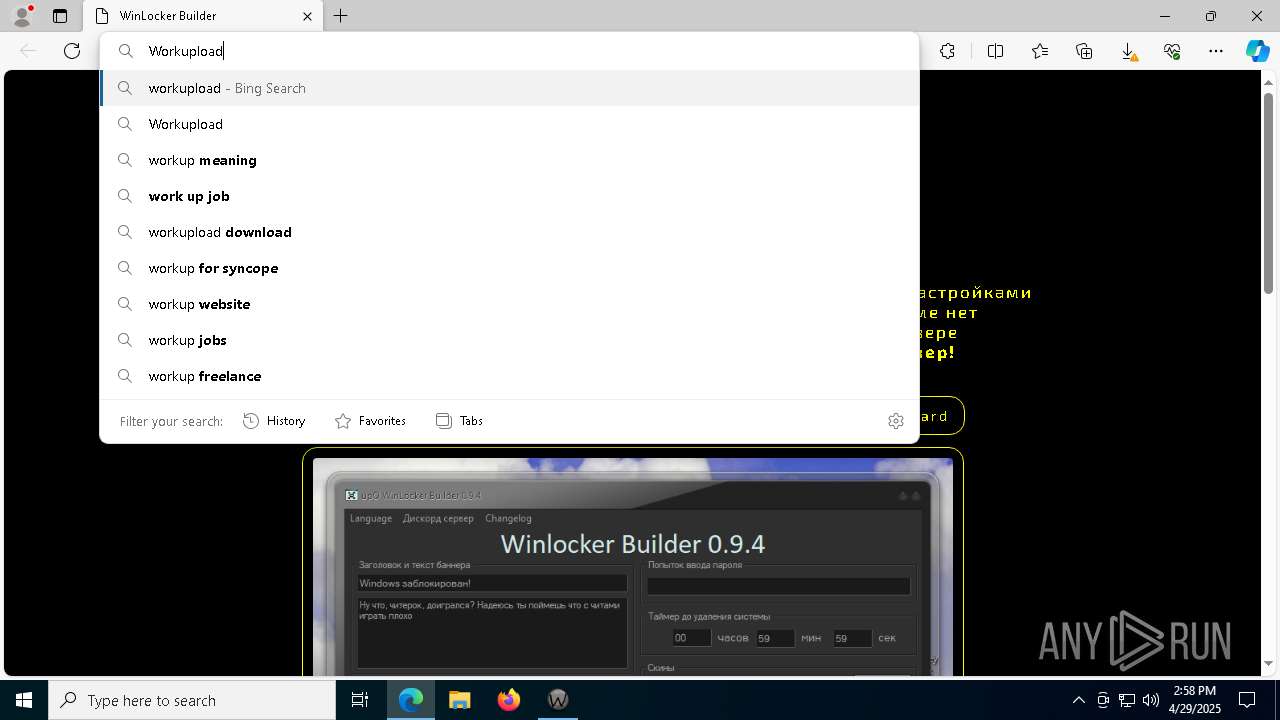Click search icon in address bar
The width and height of the screenshot is (1280, 720).
pyautogui.click(x=126, y=51)
